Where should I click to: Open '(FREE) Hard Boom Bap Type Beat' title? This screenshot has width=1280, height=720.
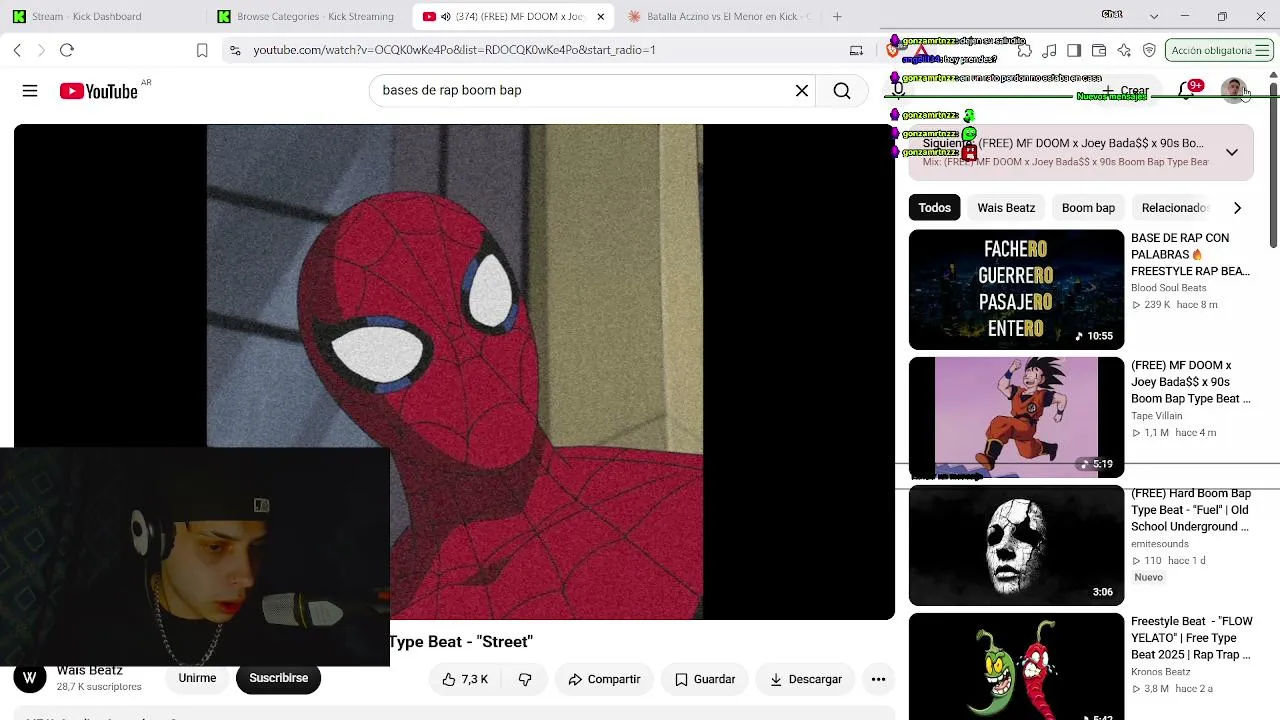(x=1191, y=510)
